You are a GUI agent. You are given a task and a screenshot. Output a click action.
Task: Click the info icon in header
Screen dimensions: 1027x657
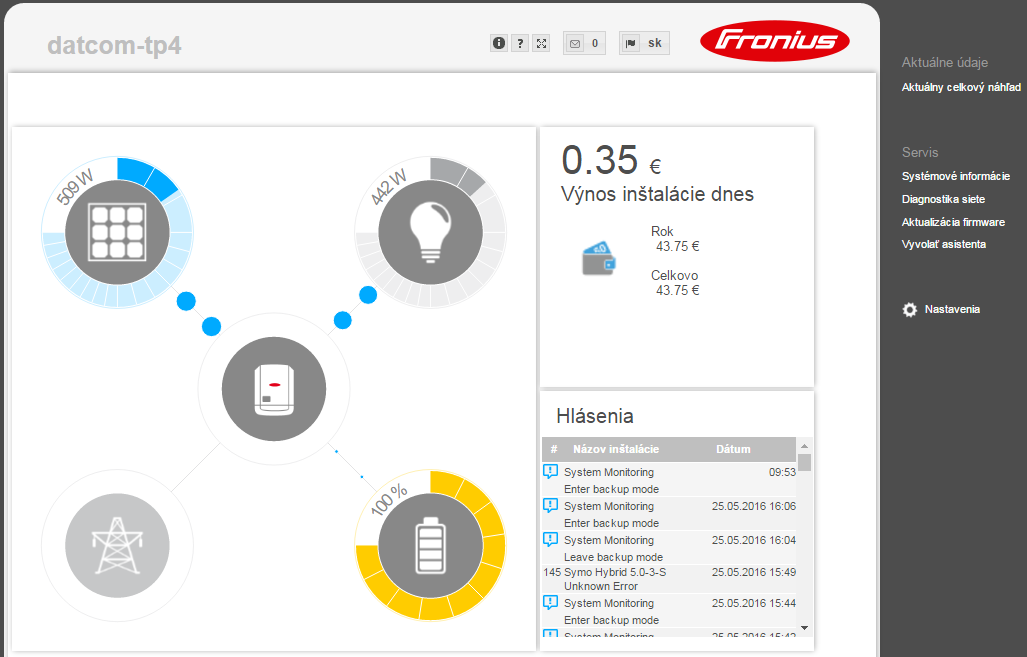click(x=499, y=43)
